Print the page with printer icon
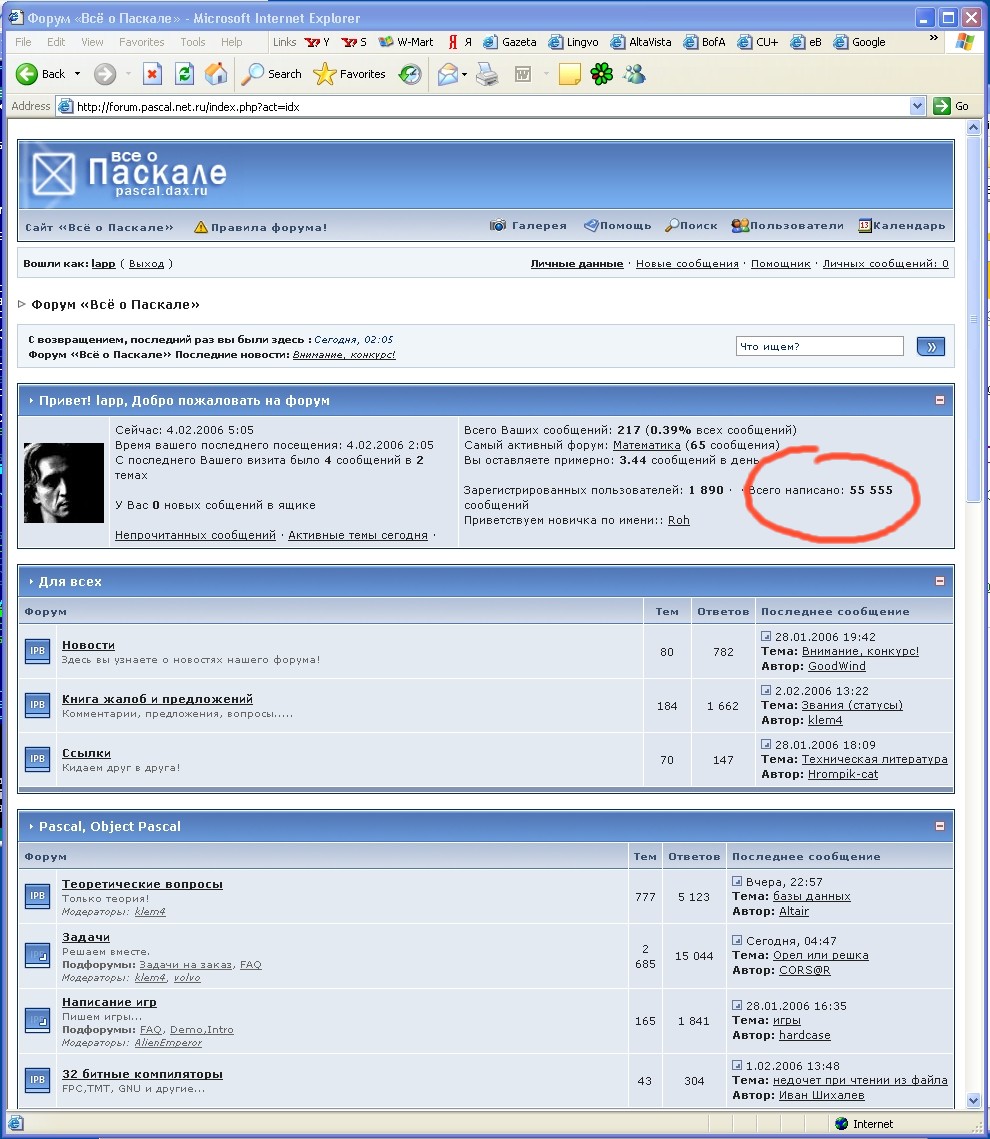The width and height of the screenshot is (990, 1139). [487, 74]
